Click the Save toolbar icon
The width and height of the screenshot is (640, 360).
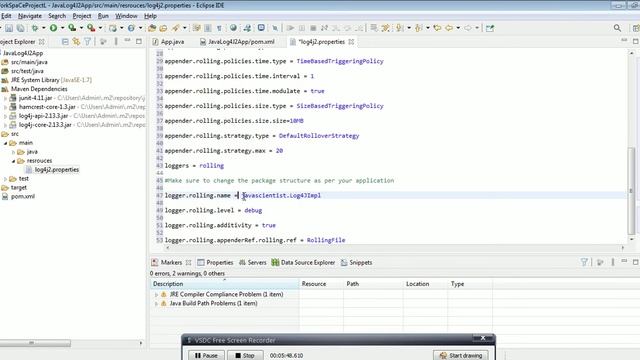9,28
